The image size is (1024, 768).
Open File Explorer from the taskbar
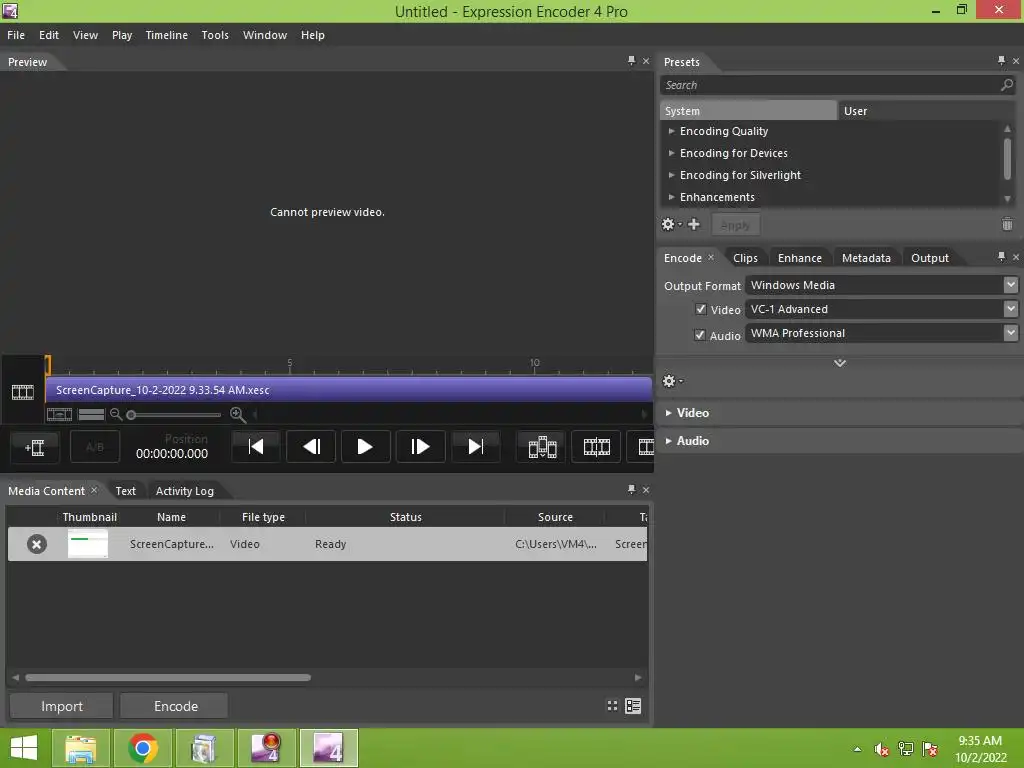[80, 748]
